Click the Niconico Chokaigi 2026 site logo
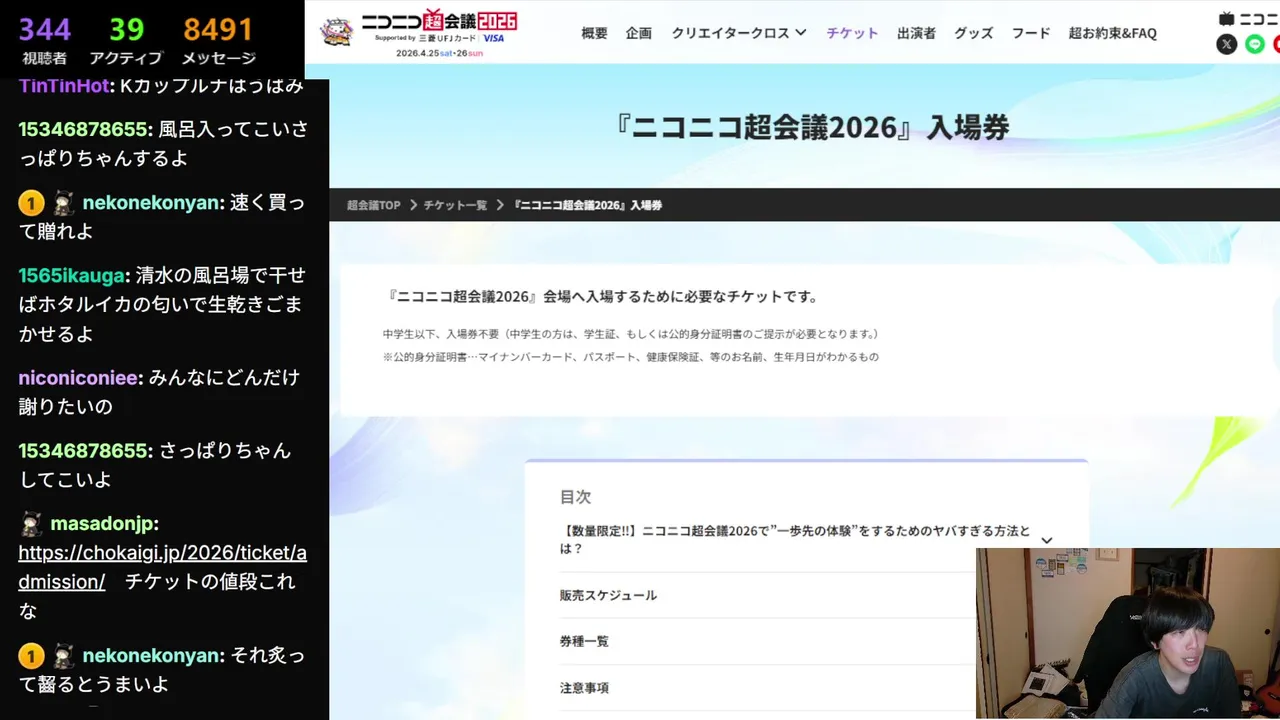Screen dimensions: 1280x720 click(419, 32)
